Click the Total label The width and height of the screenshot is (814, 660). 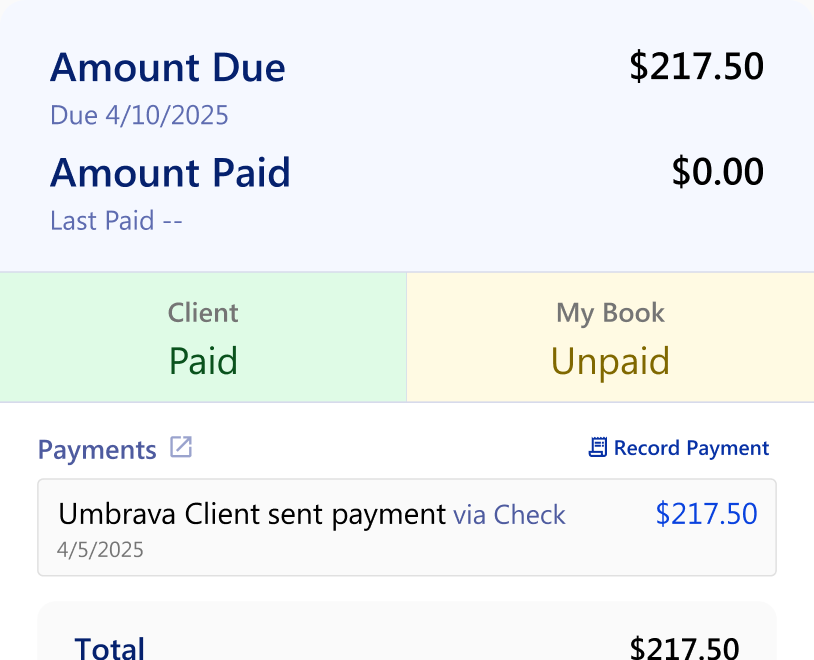point(110,648)
